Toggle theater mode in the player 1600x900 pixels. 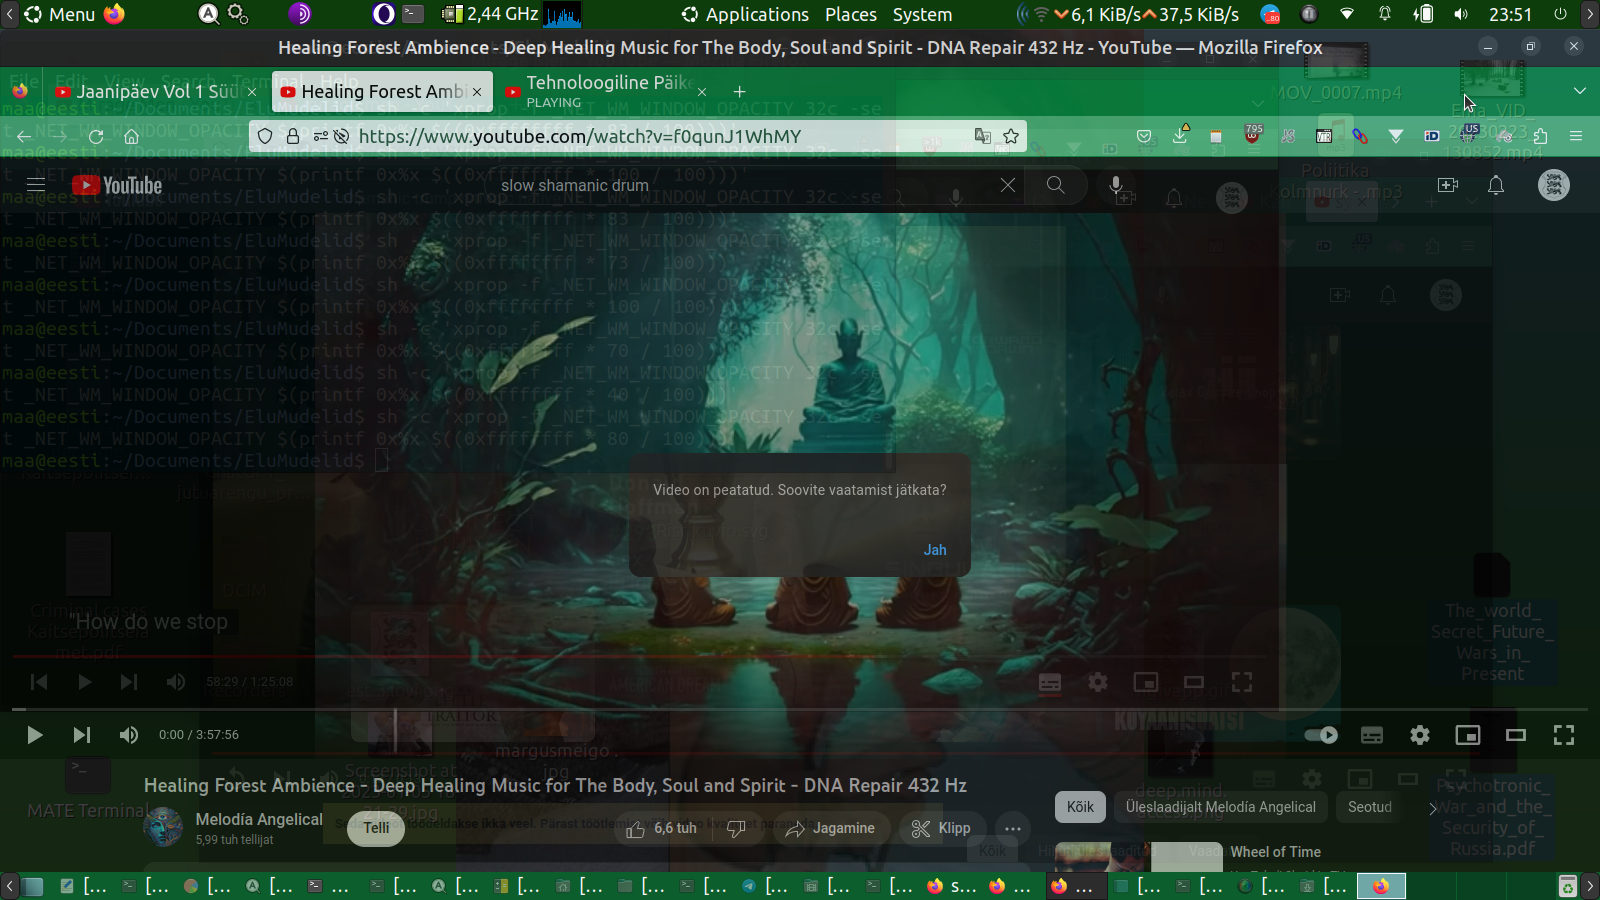[1516, 735]
